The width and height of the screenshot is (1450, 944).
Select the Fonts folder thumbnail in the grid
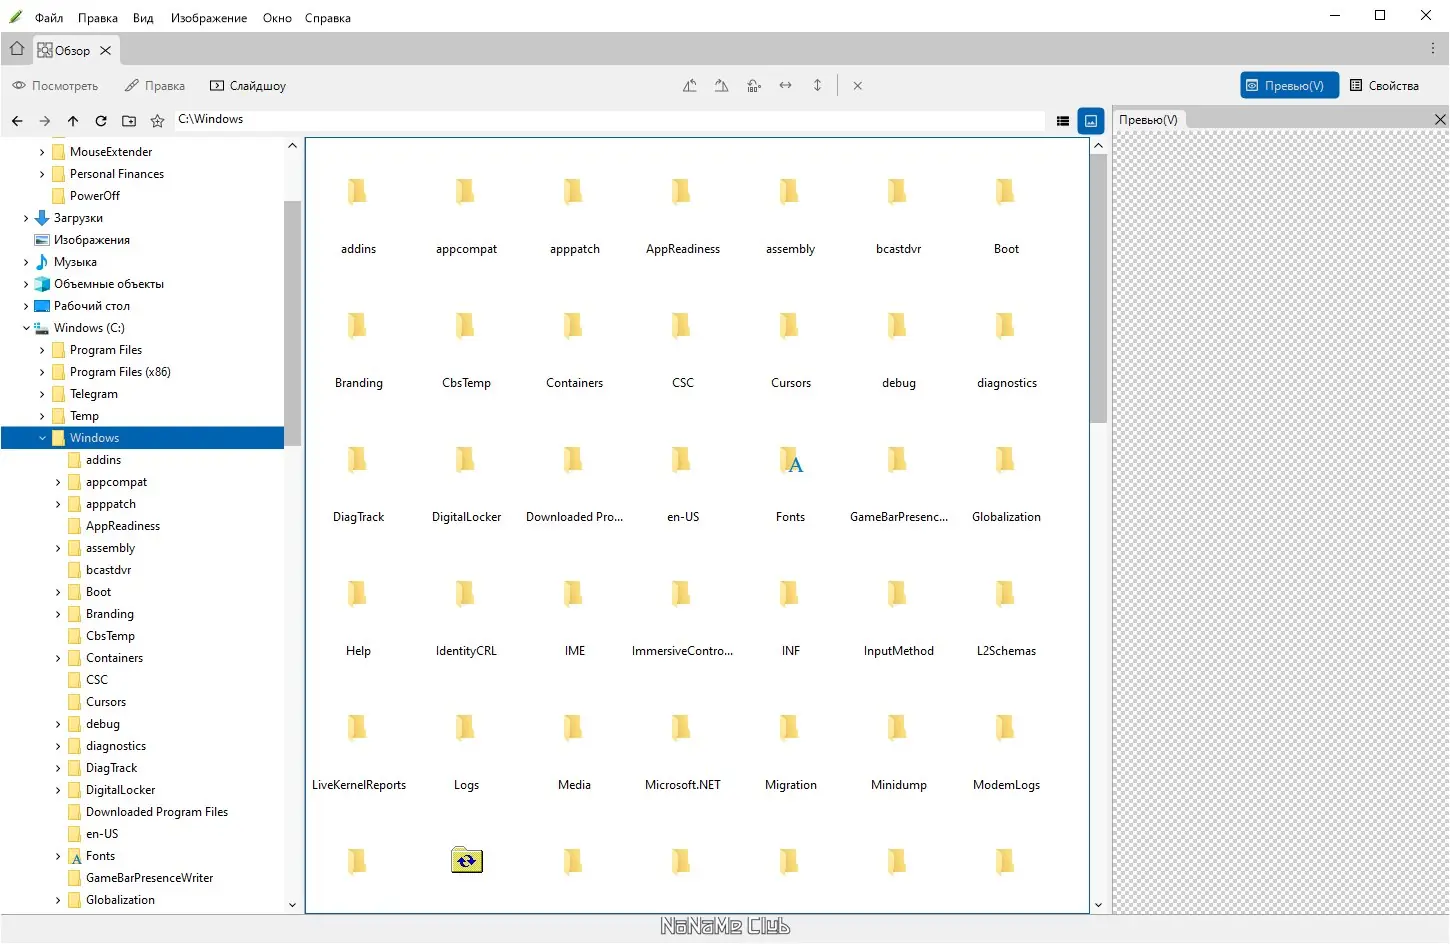pyautogui.click(x=791, y=461)
